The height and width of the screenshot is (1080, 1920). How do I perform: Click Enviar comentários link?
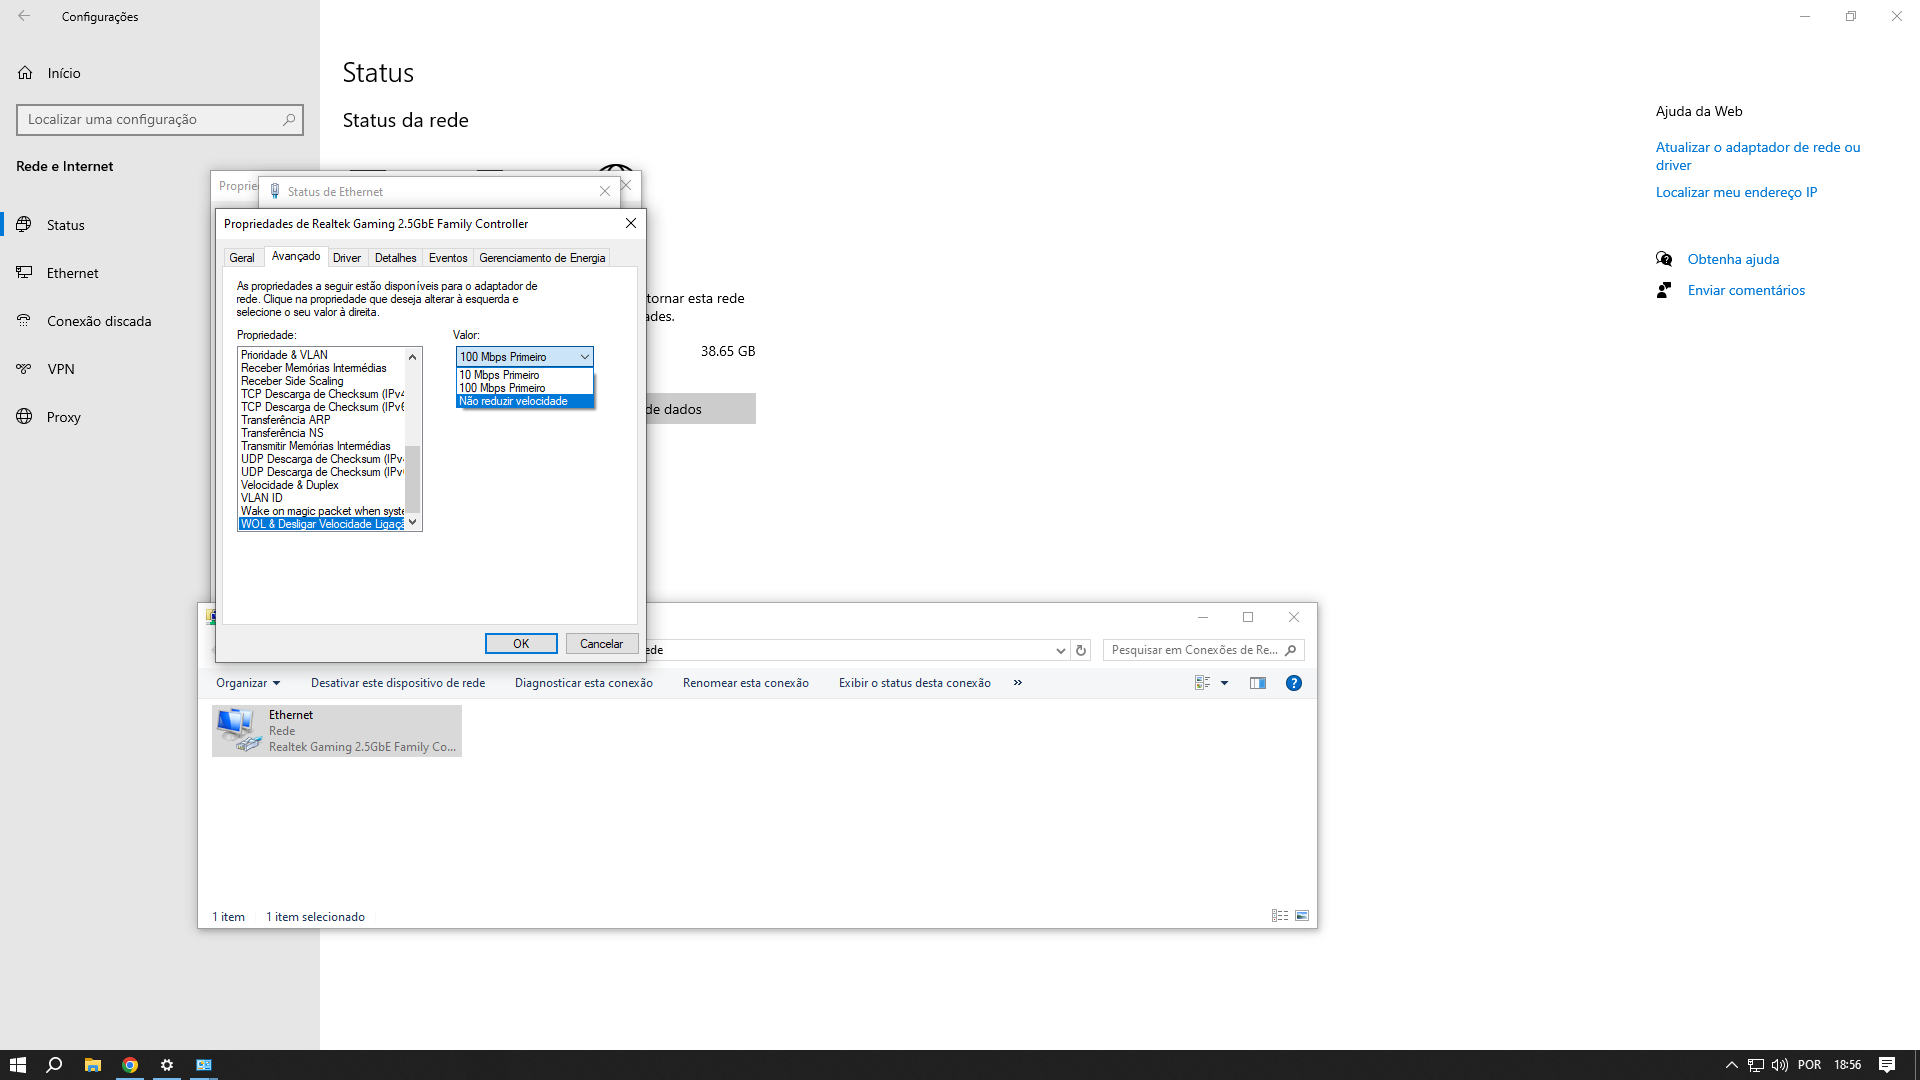(x=1746, y=290)
